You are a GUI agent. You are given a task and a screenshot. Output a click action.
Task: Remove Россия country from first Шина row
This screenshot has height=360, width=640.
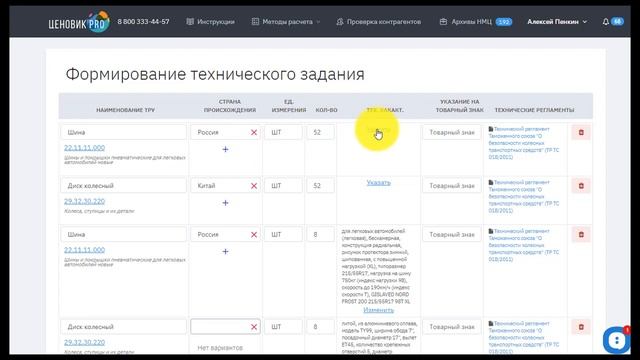254,132
